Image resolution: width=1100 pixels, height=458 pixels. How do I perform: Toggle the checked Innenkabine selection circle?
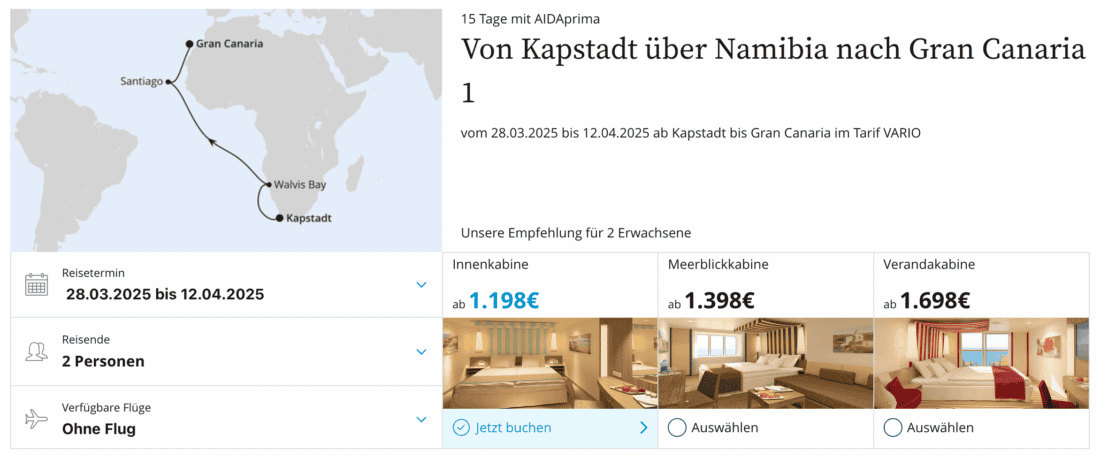[x=461, y=428]
